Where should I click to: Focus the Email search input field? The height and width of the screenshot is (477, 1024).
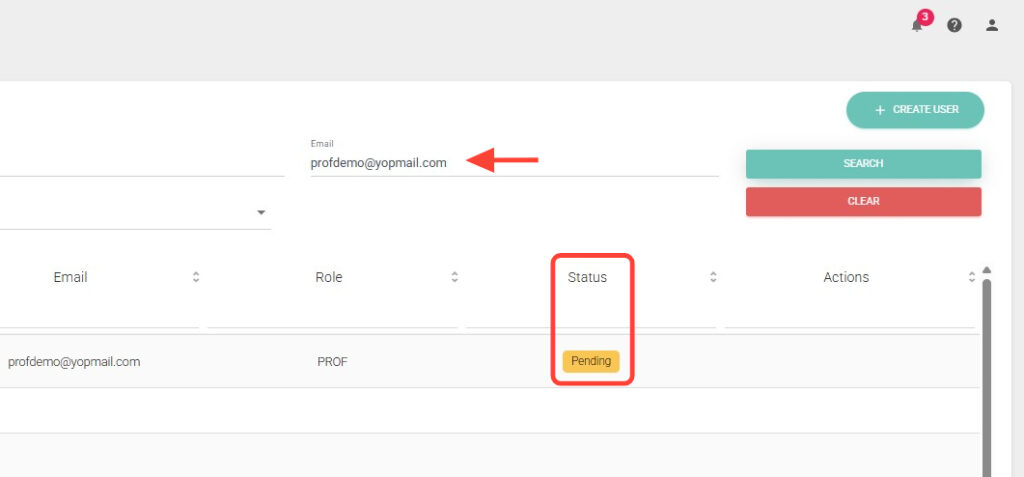[512, 163]
